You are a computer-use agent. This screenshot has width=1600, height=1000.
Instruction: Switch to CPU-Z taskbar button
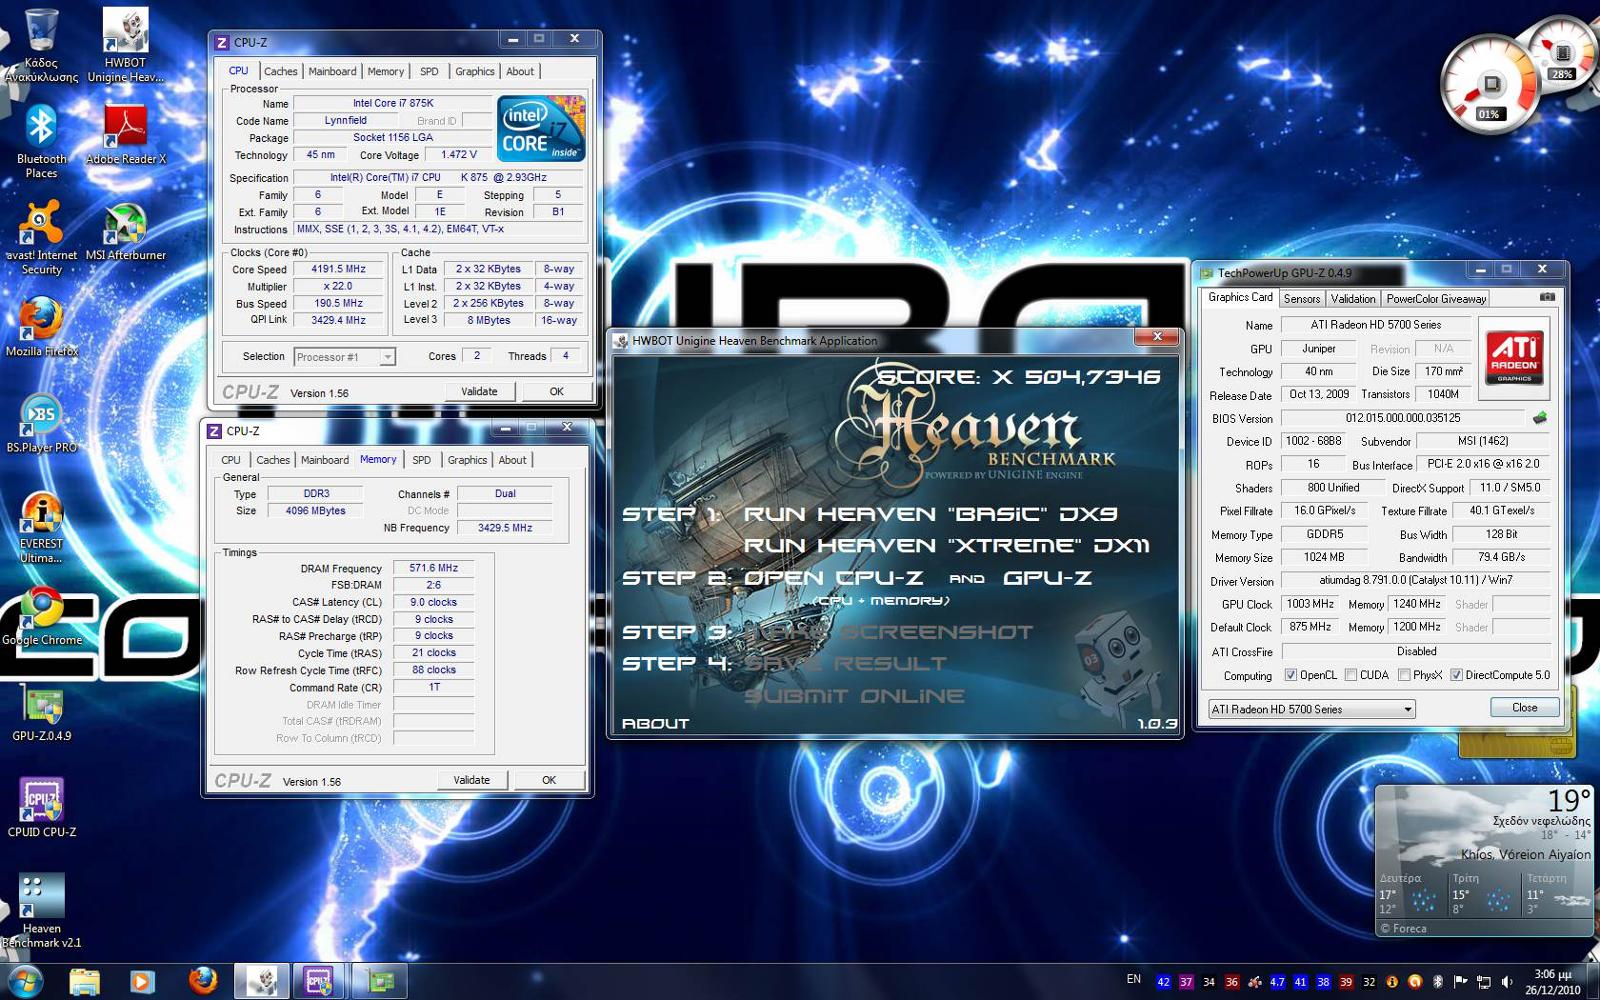(320, 981)
